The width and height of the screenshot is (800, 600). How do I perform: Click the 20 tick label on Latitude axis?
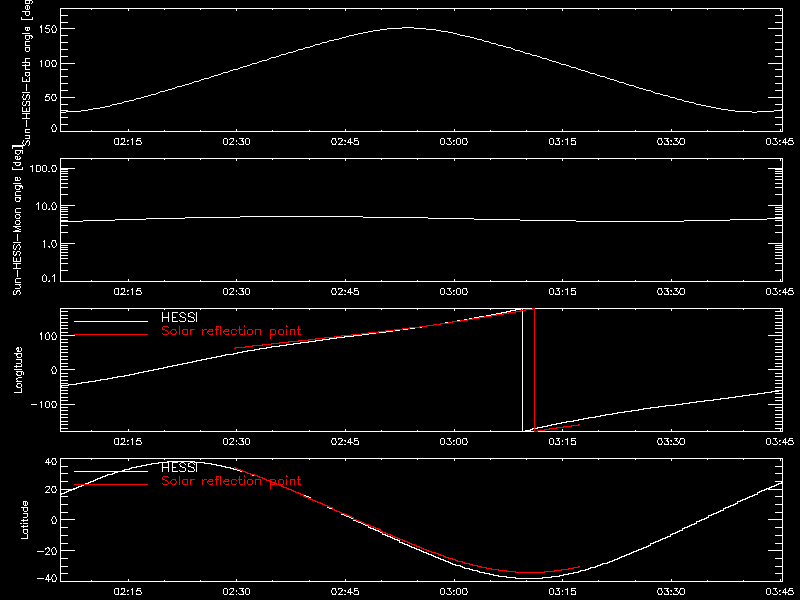point(51,489)
